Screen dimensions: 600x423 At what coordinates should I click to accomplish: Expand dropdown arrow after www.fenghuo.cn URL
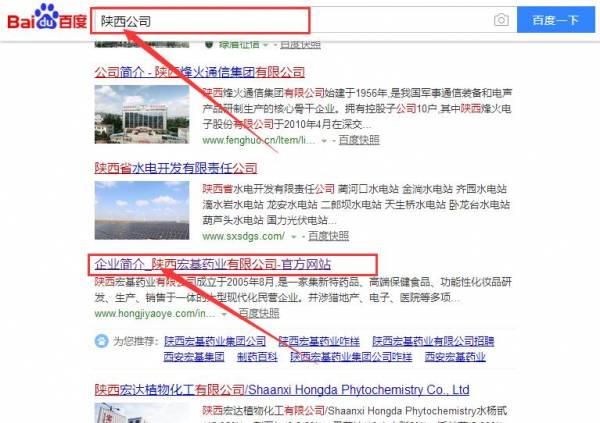coord(324,141)
